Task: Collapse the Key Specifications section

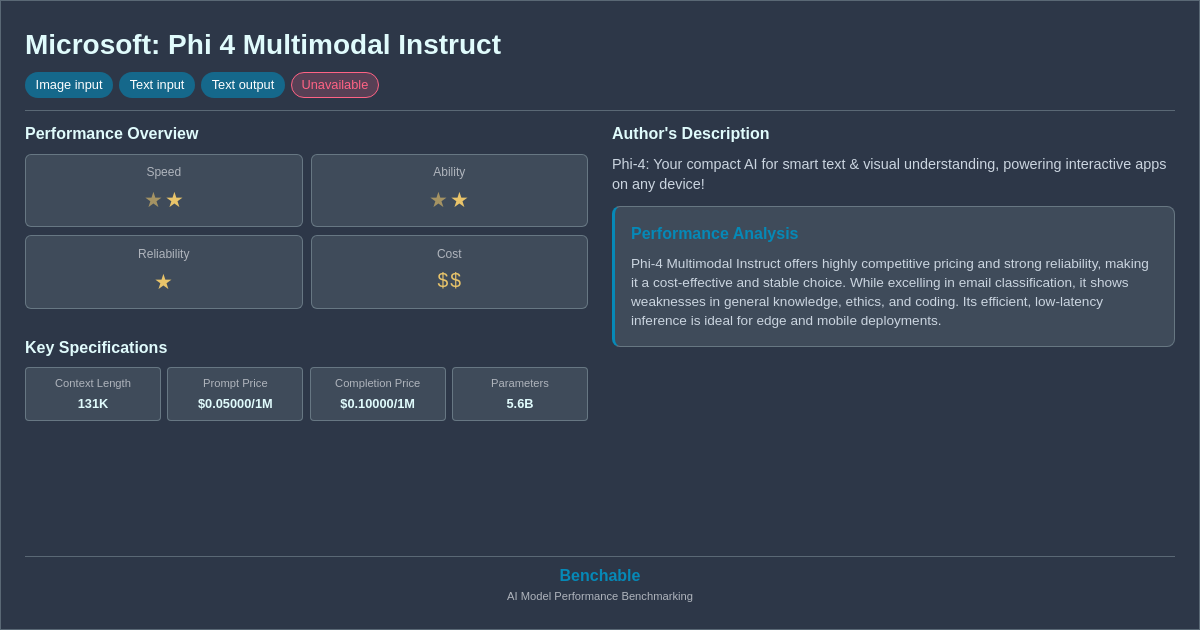Action: point(95,347)
